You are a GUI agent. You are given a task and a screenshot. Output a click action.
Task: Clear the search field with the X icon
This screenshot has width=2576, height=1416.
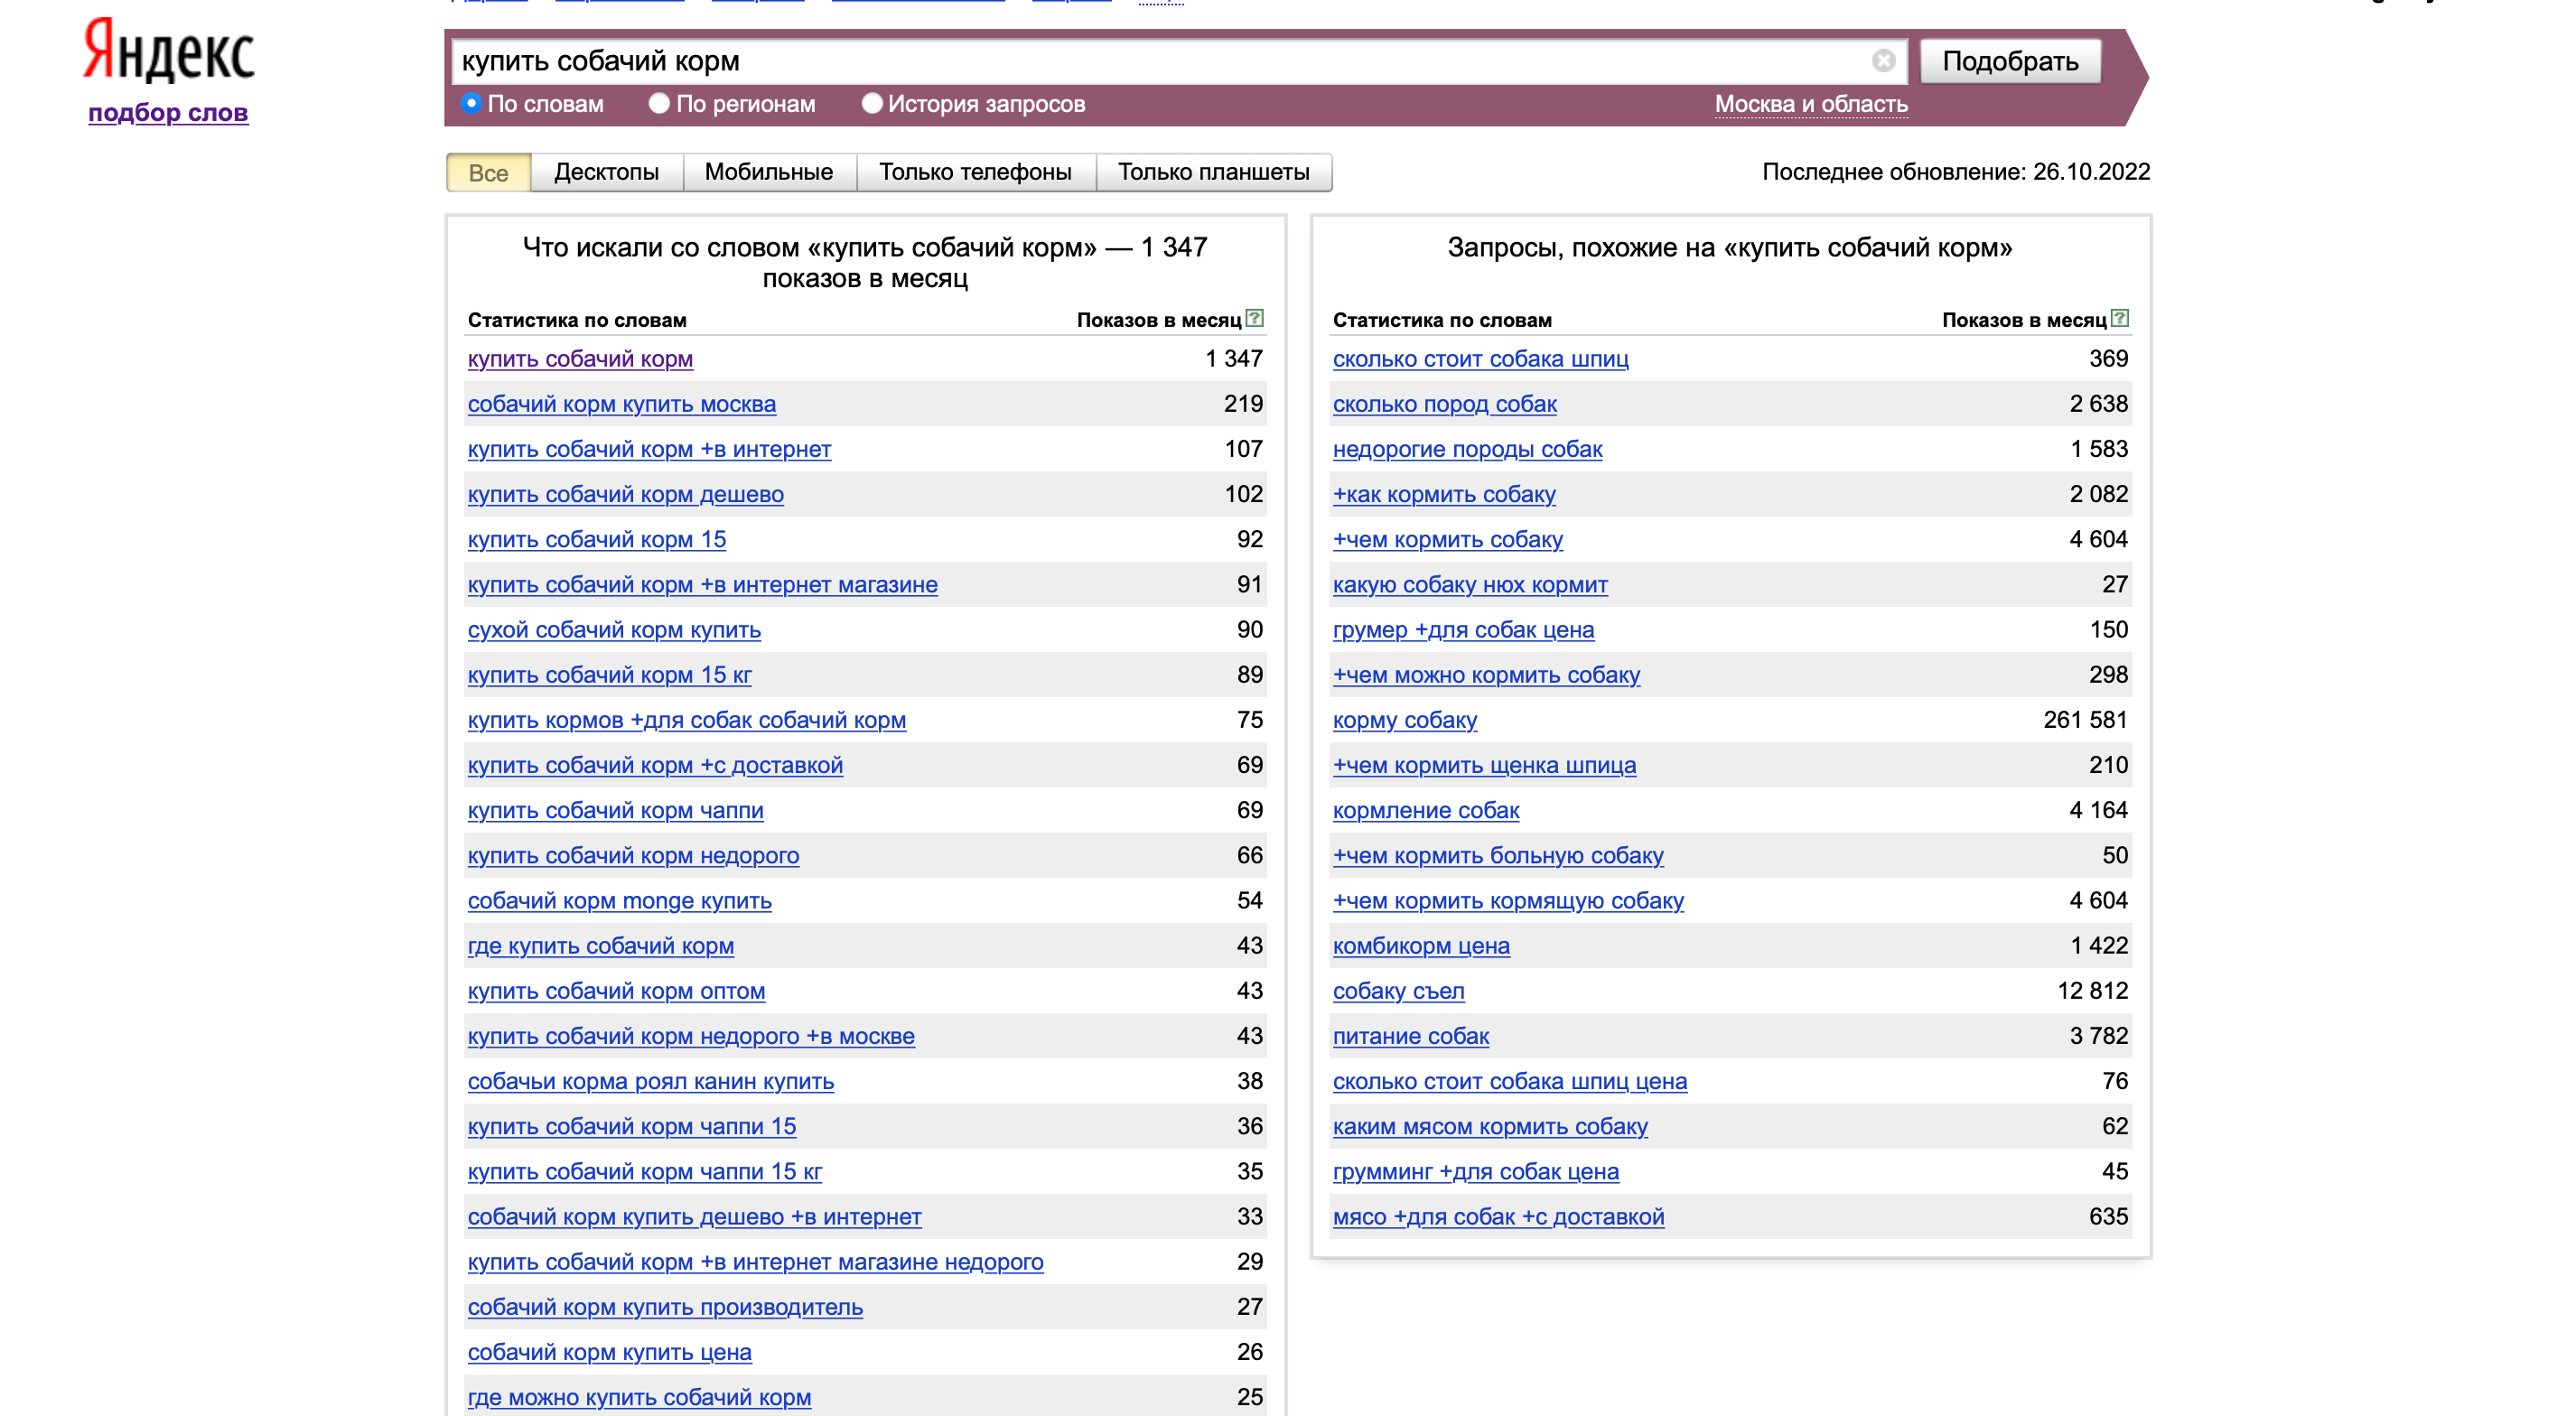coord(1883,61)
